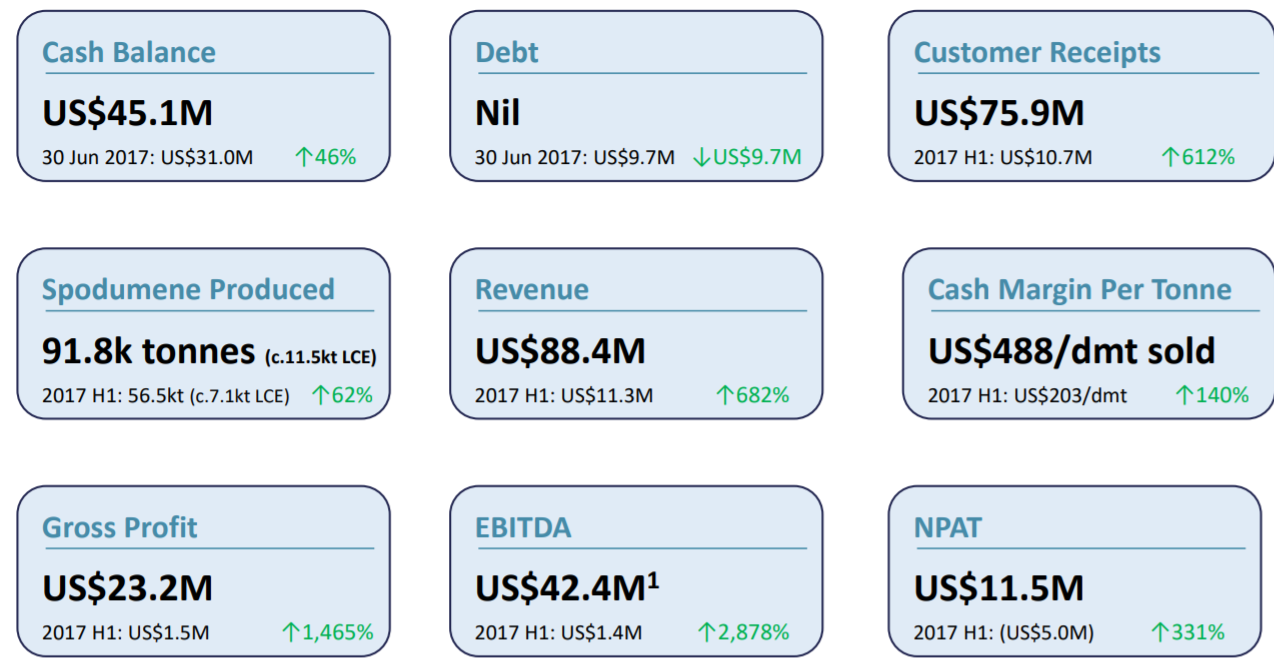Click the NPAT US$11.5M figure
Viewport: 1274px width, 662px height.
(x=999, y=588)
